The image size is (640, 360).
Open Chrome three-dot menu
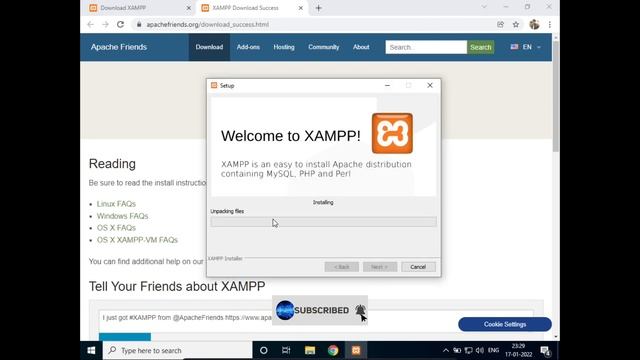click(550, 24)
